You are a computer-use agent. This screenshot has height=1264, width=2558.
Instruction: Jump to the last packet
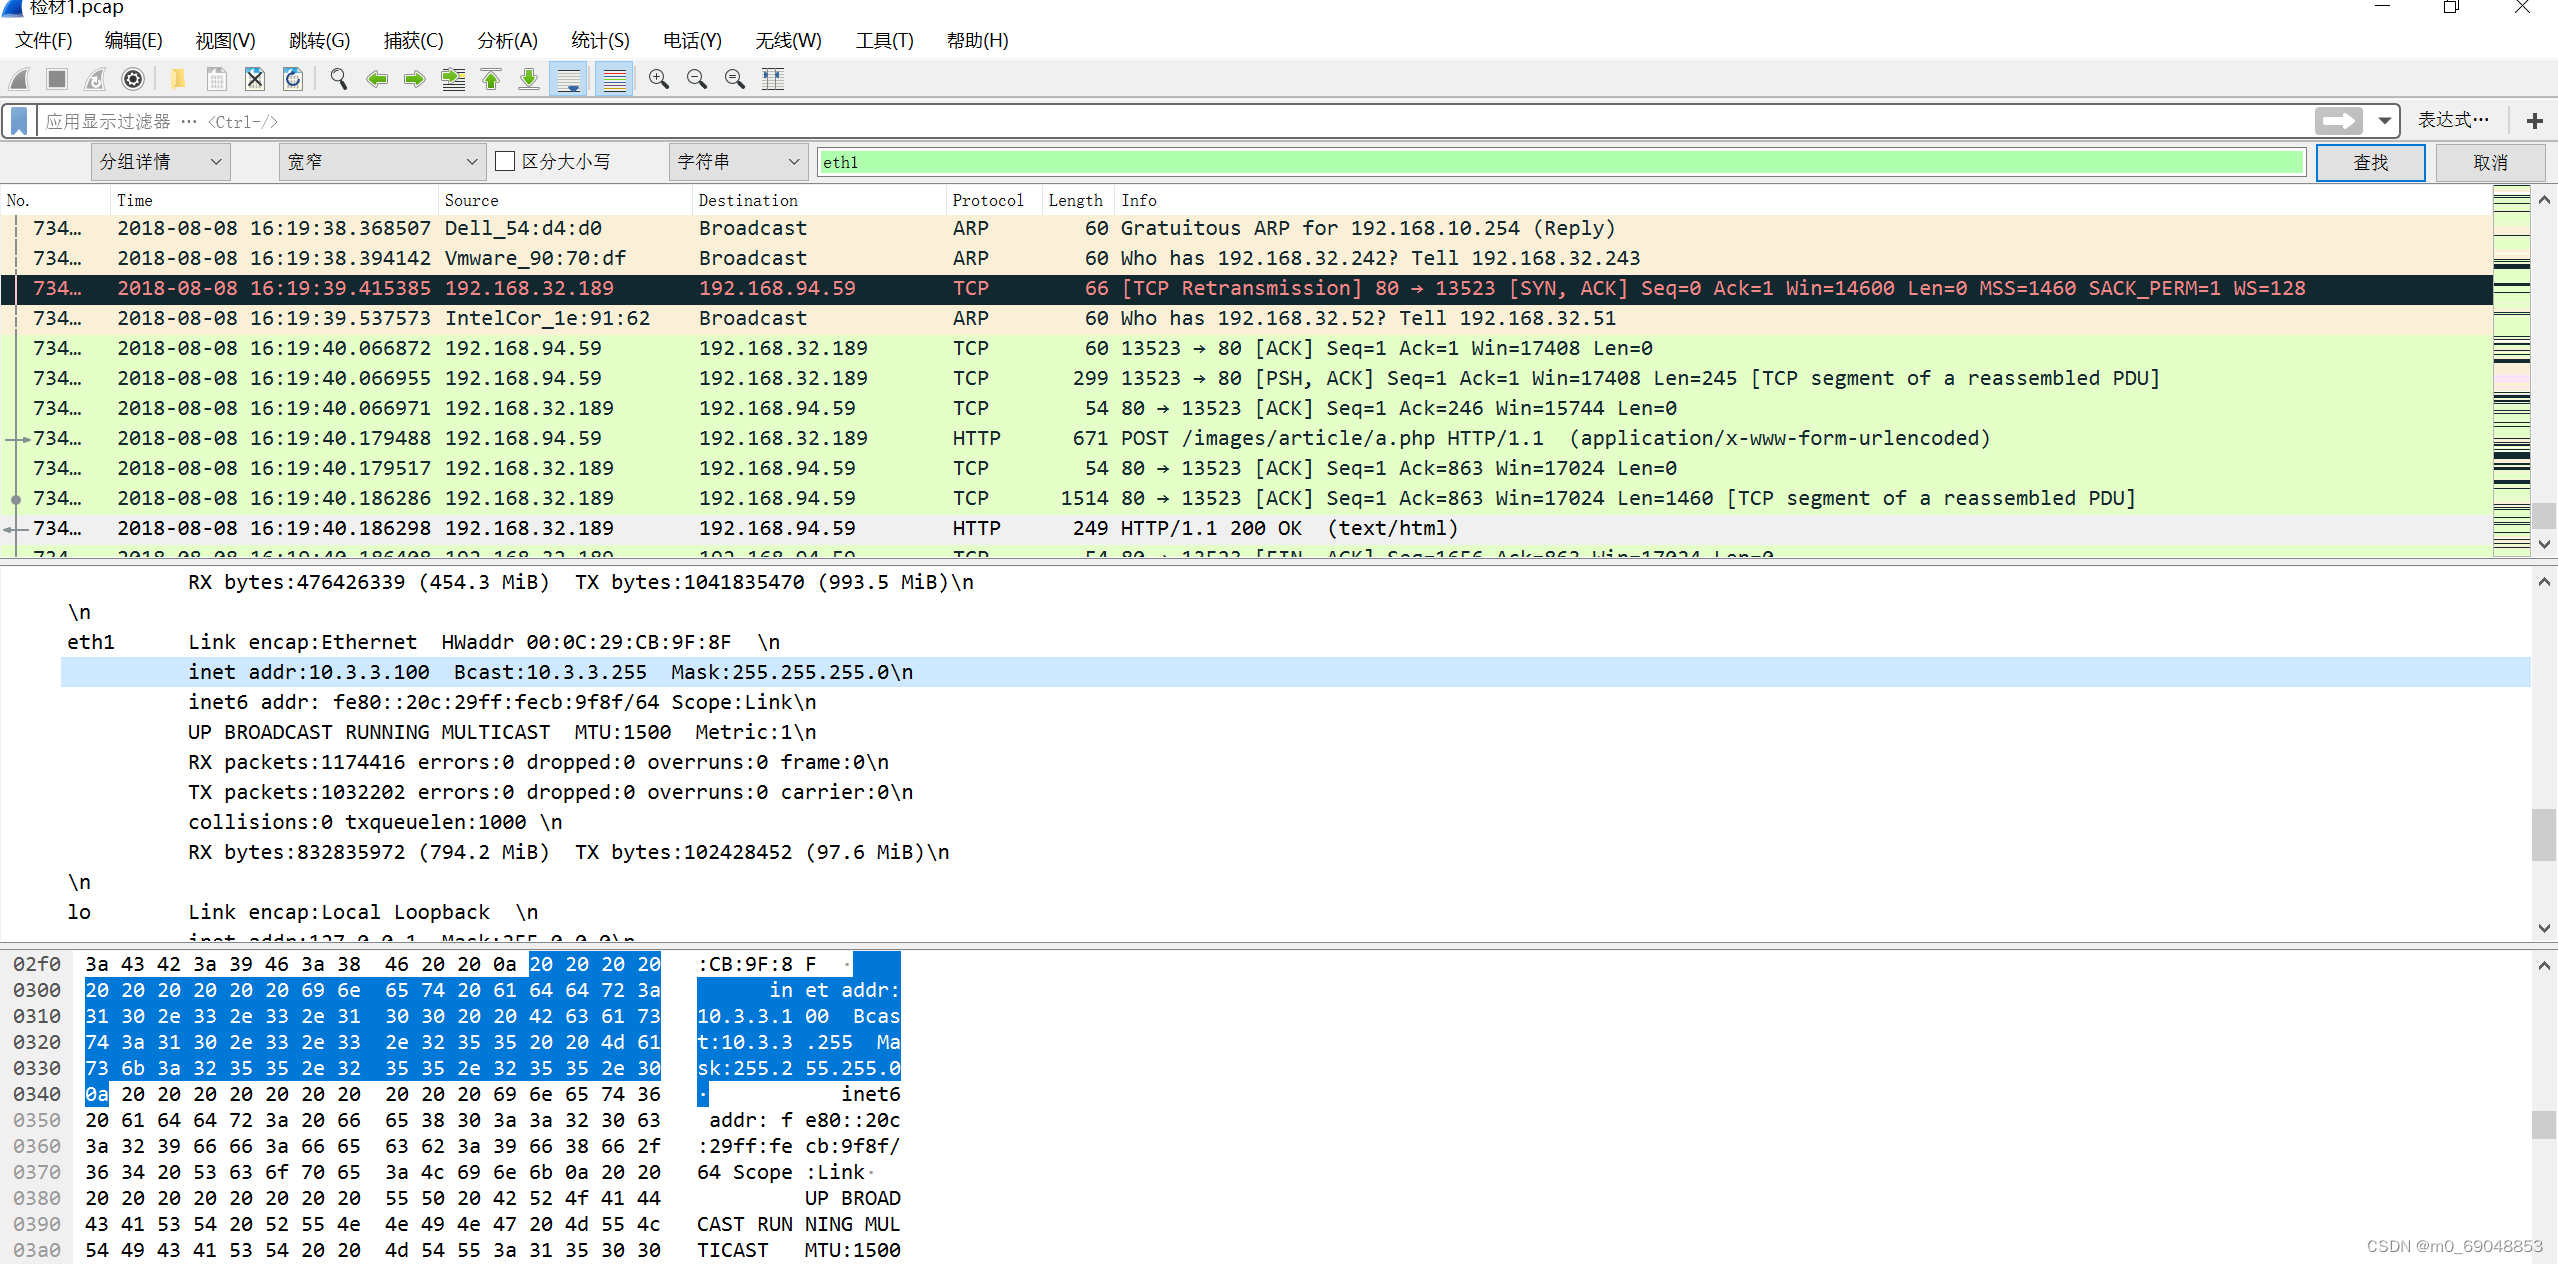529,79
